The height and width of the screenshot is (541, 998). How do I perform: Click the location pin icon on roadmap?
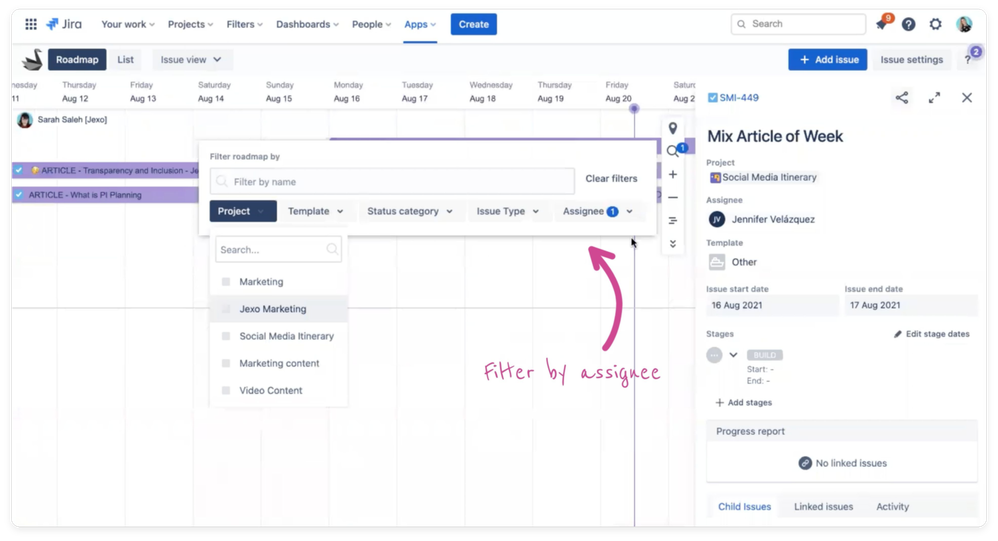pos(673,128)
